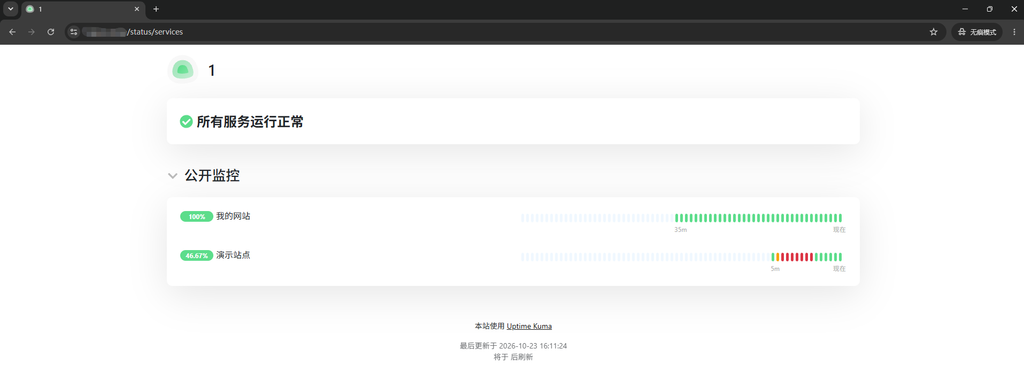This screenshot has height=382, width=1024.
Task: Click the 演示站点 monitor name
Action: [x=233, y=255]
